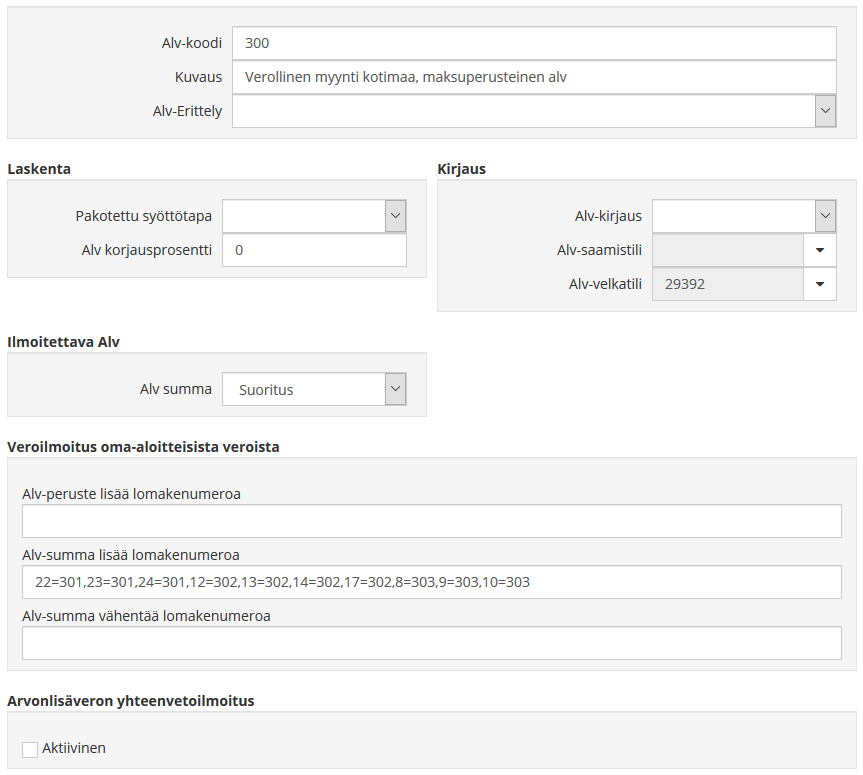Click the Kirjaus section heading
863x775 pixels.
tap(462, 169)
